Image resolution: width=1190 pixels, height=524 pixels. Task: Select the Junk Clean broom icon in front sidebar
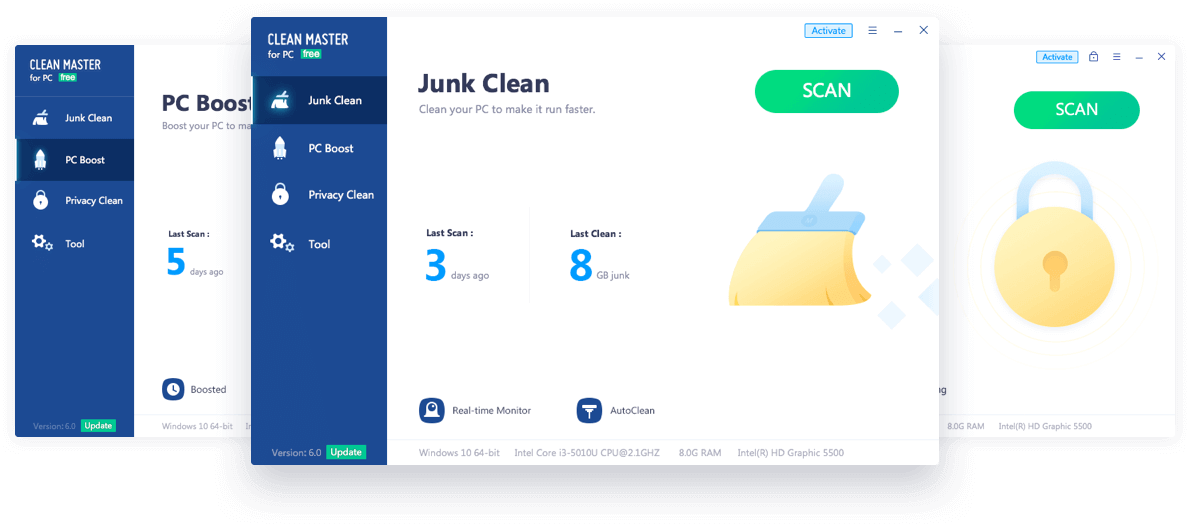(x=279, y=99)
